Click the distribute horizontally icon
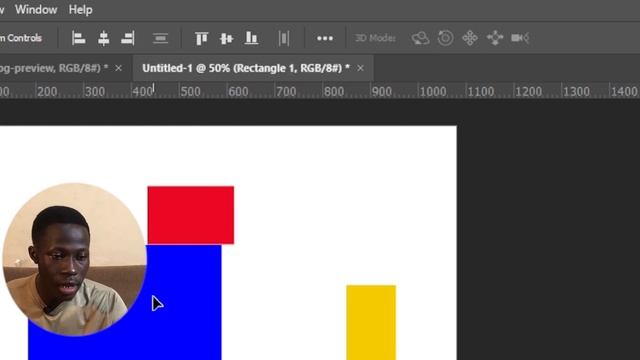 click(284, 38)
